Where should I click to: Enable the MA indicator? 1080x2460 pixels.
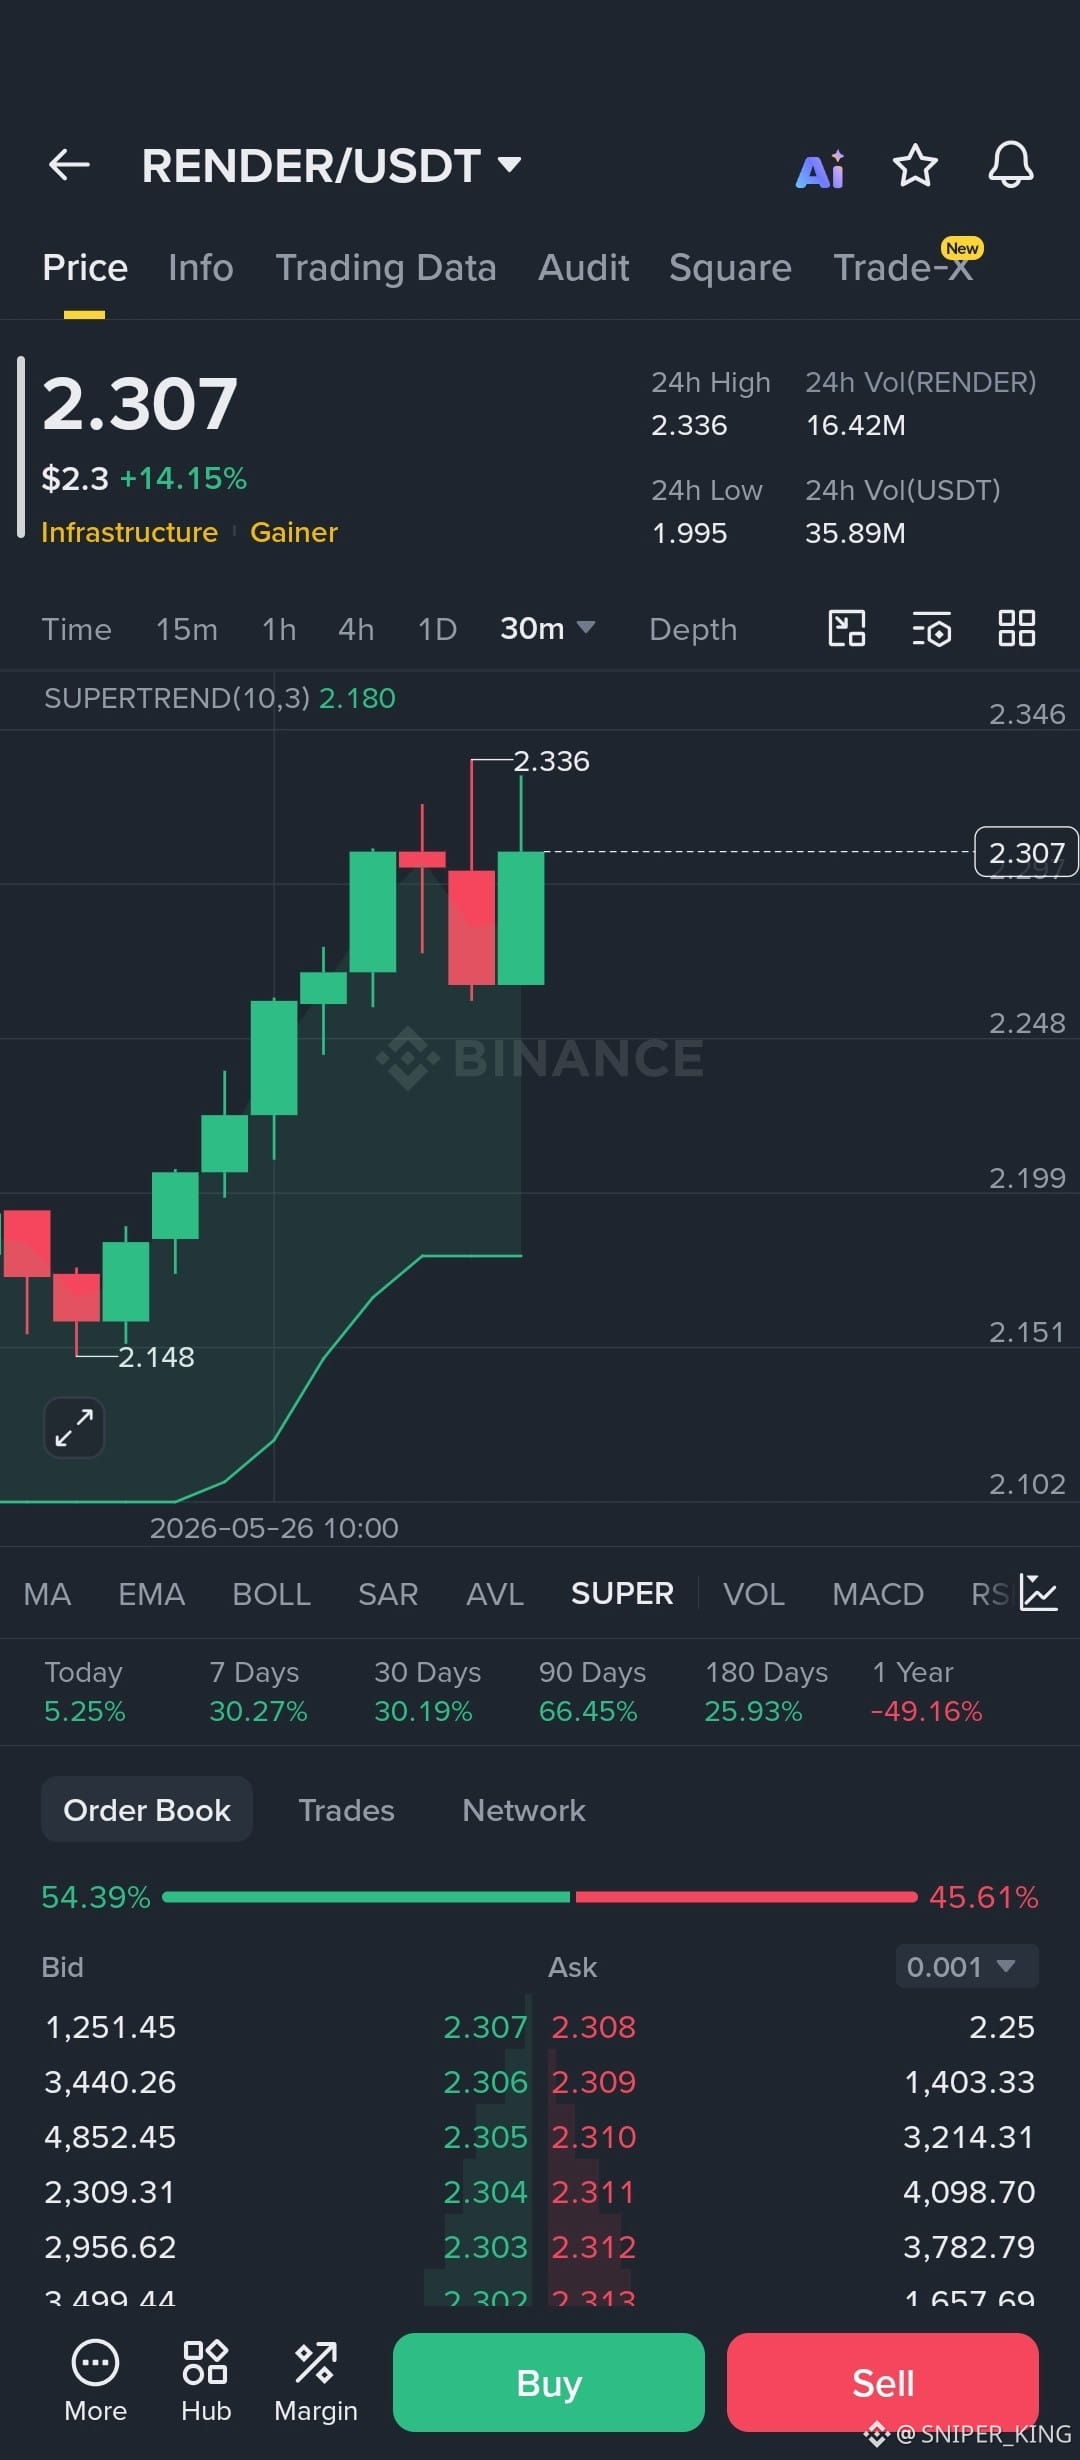click(x=47, y=1594)
